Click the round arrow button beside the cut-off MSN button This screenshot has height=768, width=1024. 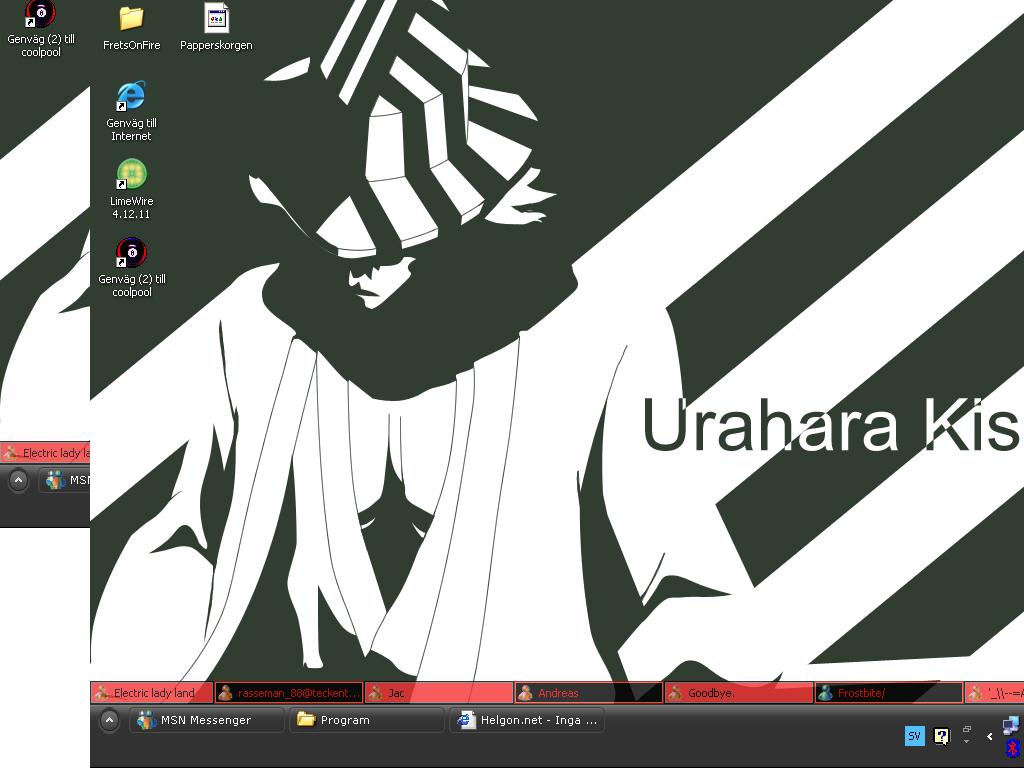point(18,481)
